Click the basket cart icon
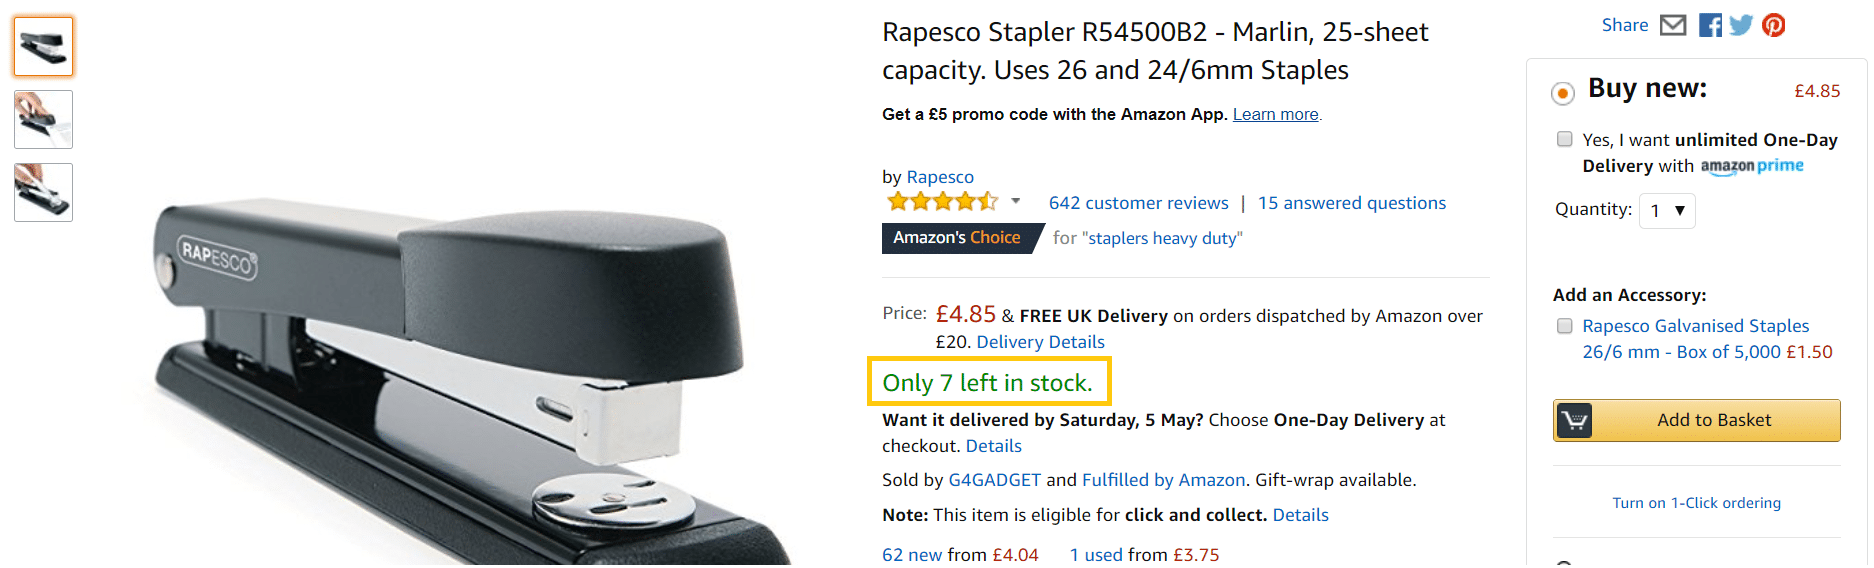The width and height of the screenshot is (1874, 568). (1574, 421)
